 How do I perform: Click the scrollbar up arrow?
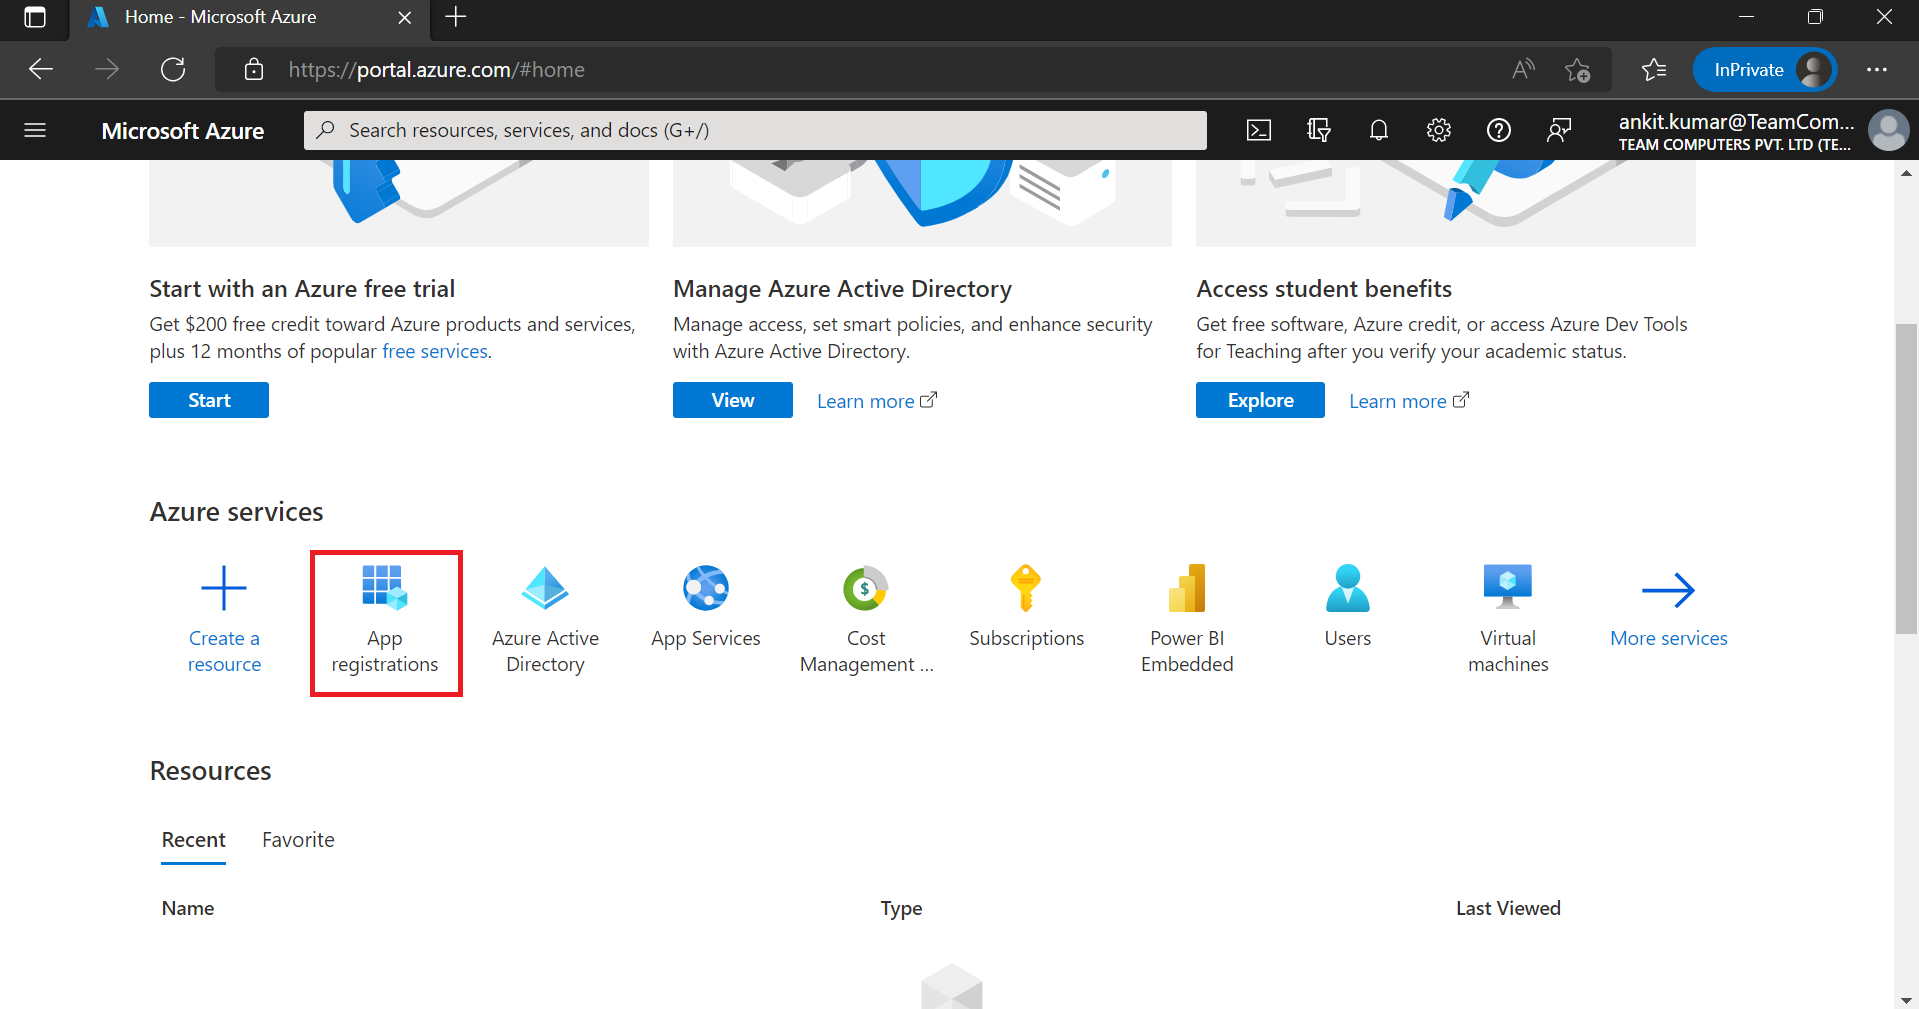1906,173
